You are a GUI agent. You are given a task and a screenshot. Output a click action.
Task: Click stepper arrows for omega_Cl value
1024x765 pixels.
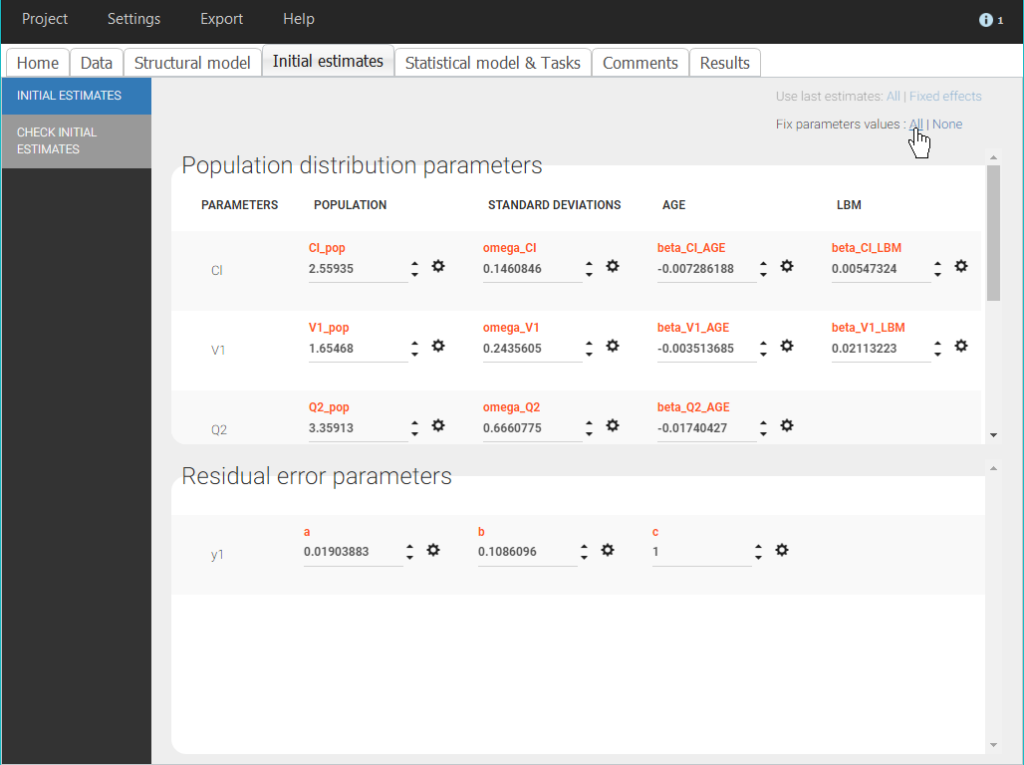[589, 269]
